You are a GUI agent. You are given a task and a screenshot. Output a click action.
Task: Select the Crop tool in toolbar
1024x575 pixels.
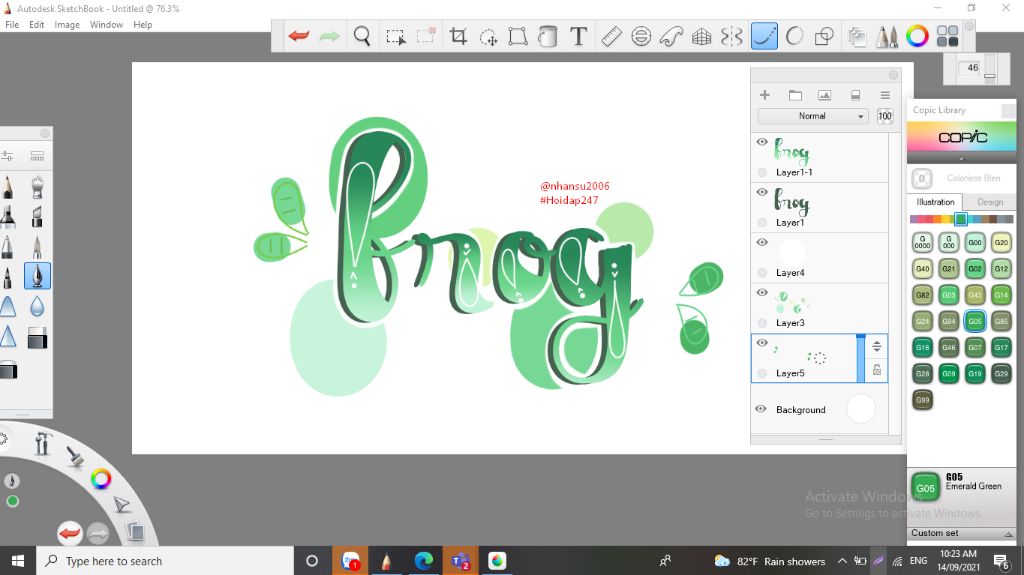click(x=458, y=37)
